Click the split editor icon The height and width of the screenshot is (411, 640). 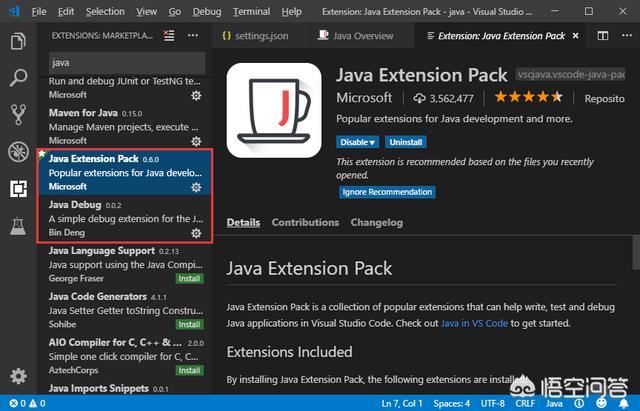coord(602,36)
